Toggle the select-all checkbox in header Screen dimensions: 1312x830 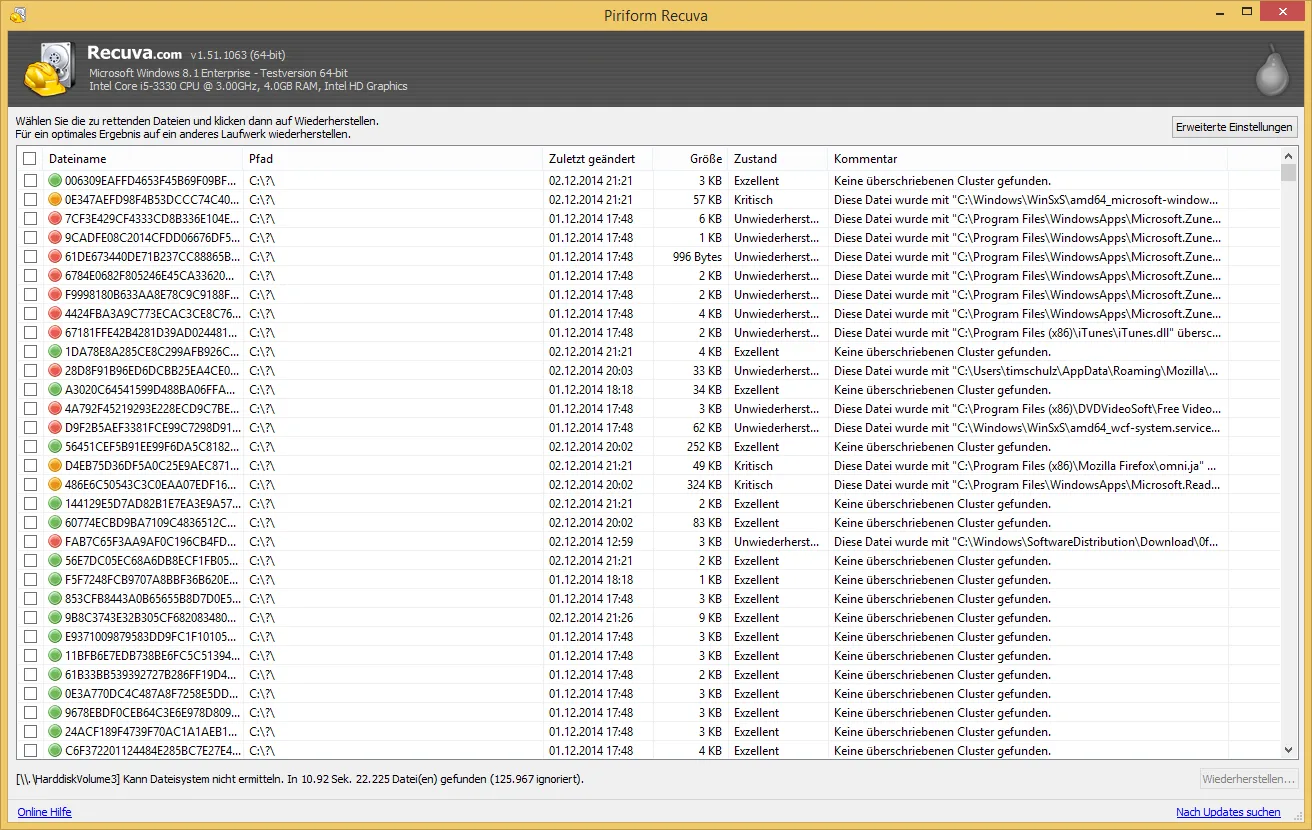point(30,159)
